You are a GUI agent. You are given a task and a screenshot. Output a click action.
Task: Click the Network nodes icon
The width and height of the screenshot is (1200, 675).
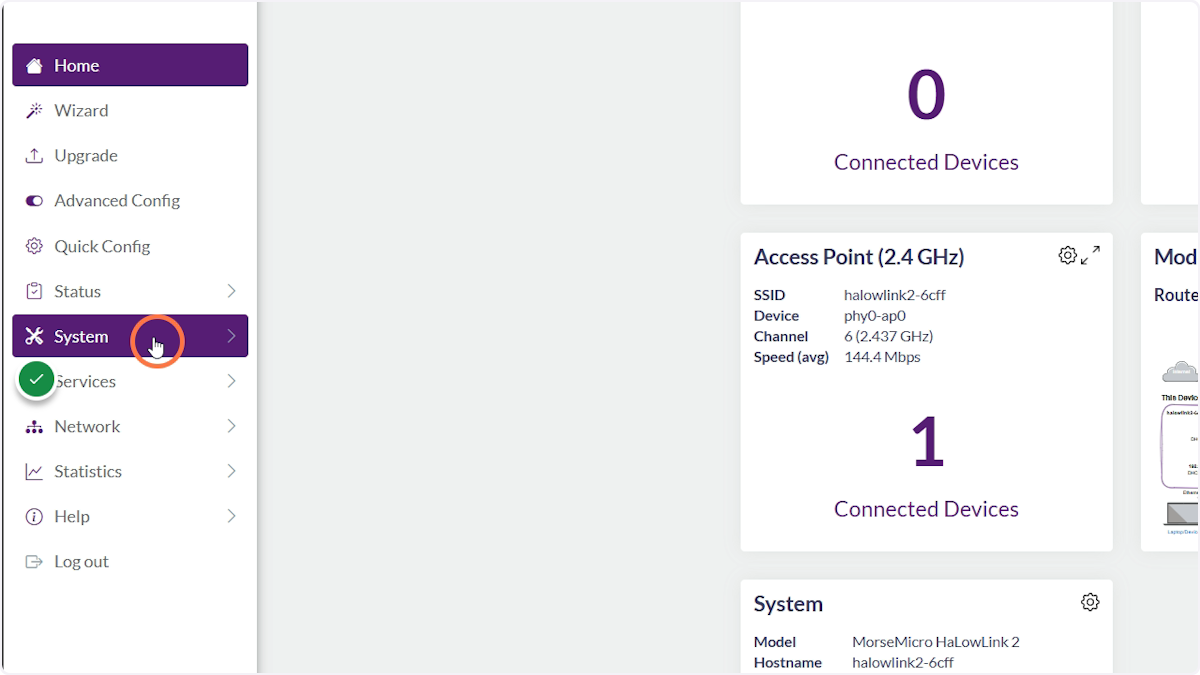[x=34, y=426]
